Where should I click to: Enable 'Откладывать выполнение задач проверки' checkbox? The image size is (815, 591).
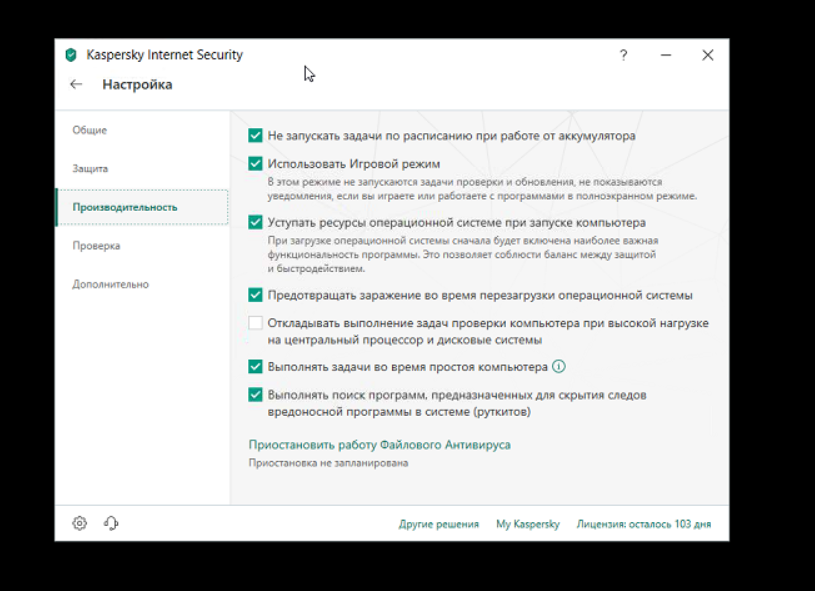255,323
